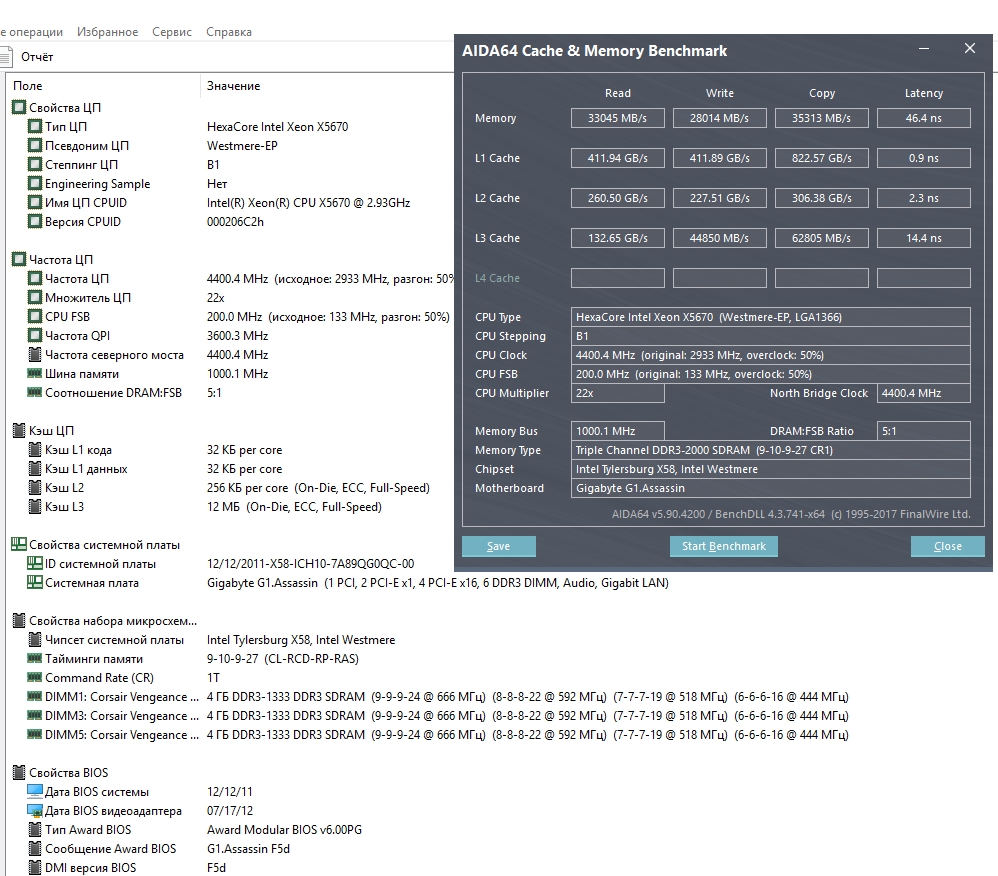Click the Memory Latency field 46.4 ns
This screenshot has width=998, height=876.
click(924, 118)
